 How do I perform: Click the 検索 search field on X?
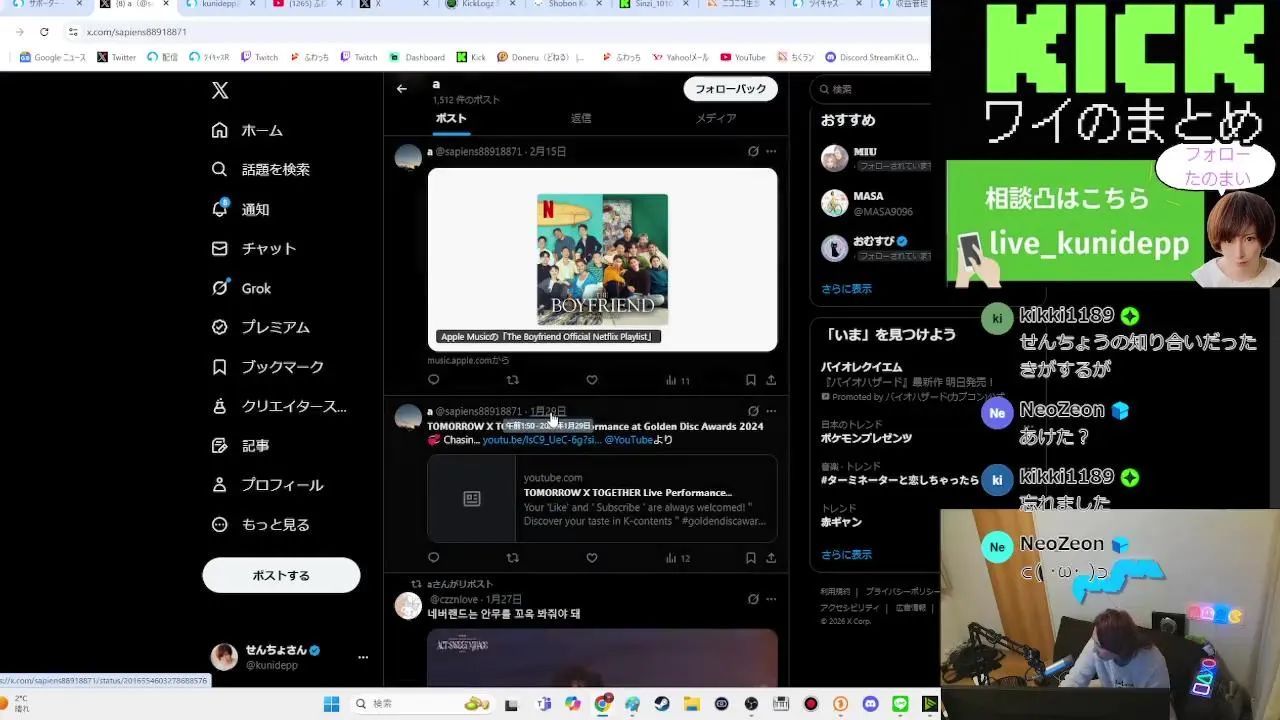[x=872, y=89]
